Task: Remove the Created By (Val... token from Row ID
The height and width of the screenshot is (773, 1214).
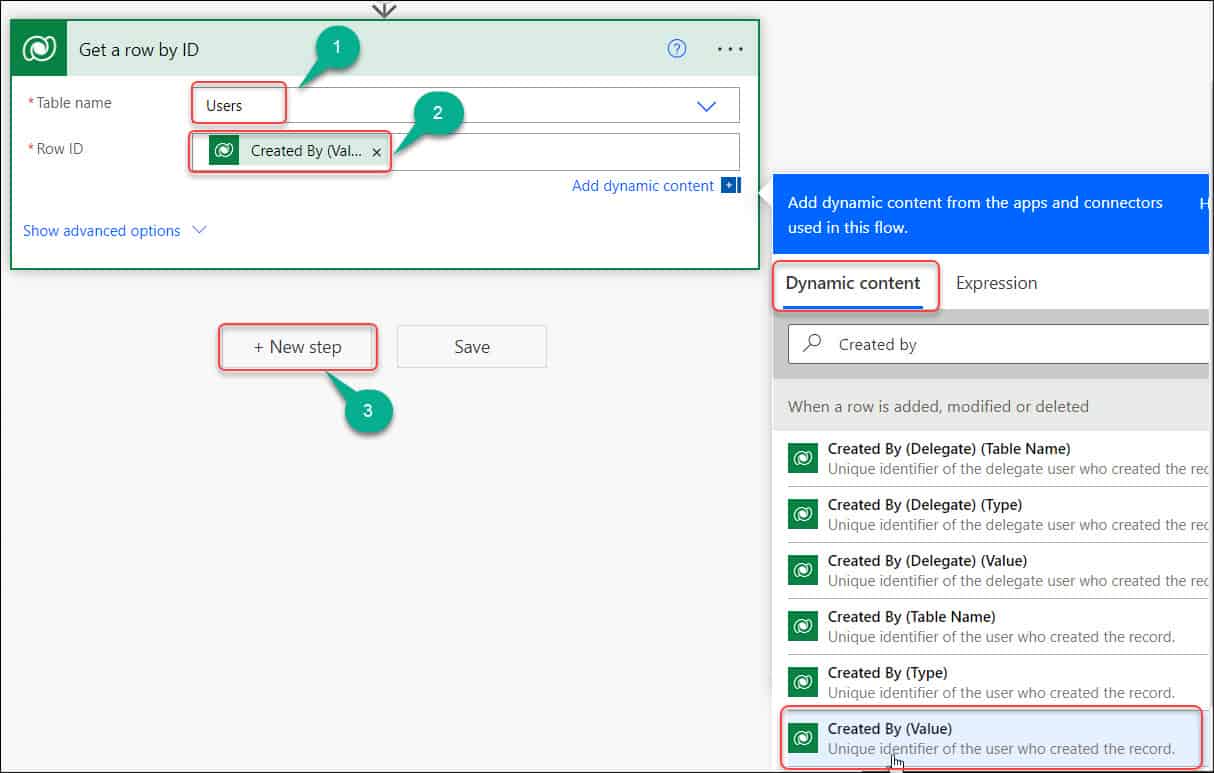Action: coord(376,152)
